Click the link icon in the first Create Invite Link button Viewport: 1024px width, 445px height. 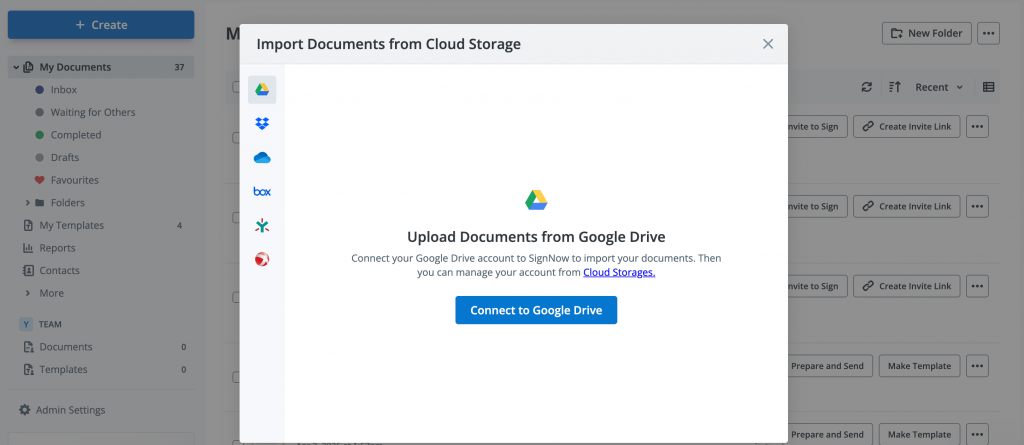868,127
